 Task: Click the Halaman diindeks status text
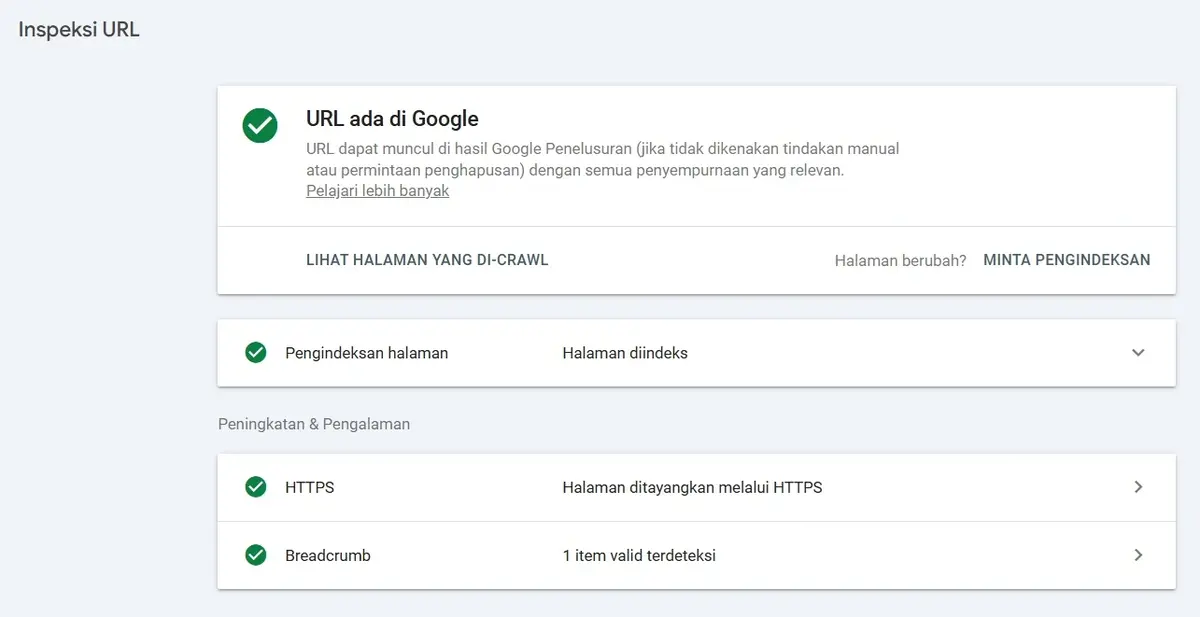click(x=625, y=353)
